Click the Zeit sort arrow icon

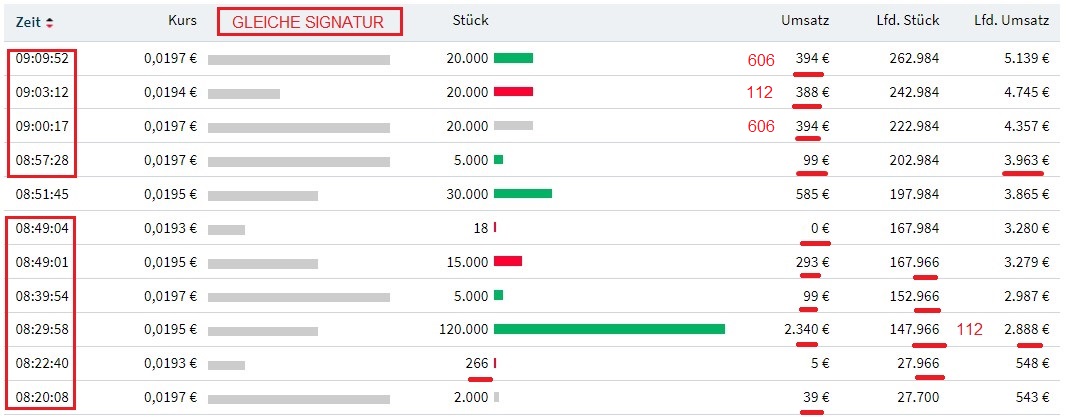[x=50, y=21]
